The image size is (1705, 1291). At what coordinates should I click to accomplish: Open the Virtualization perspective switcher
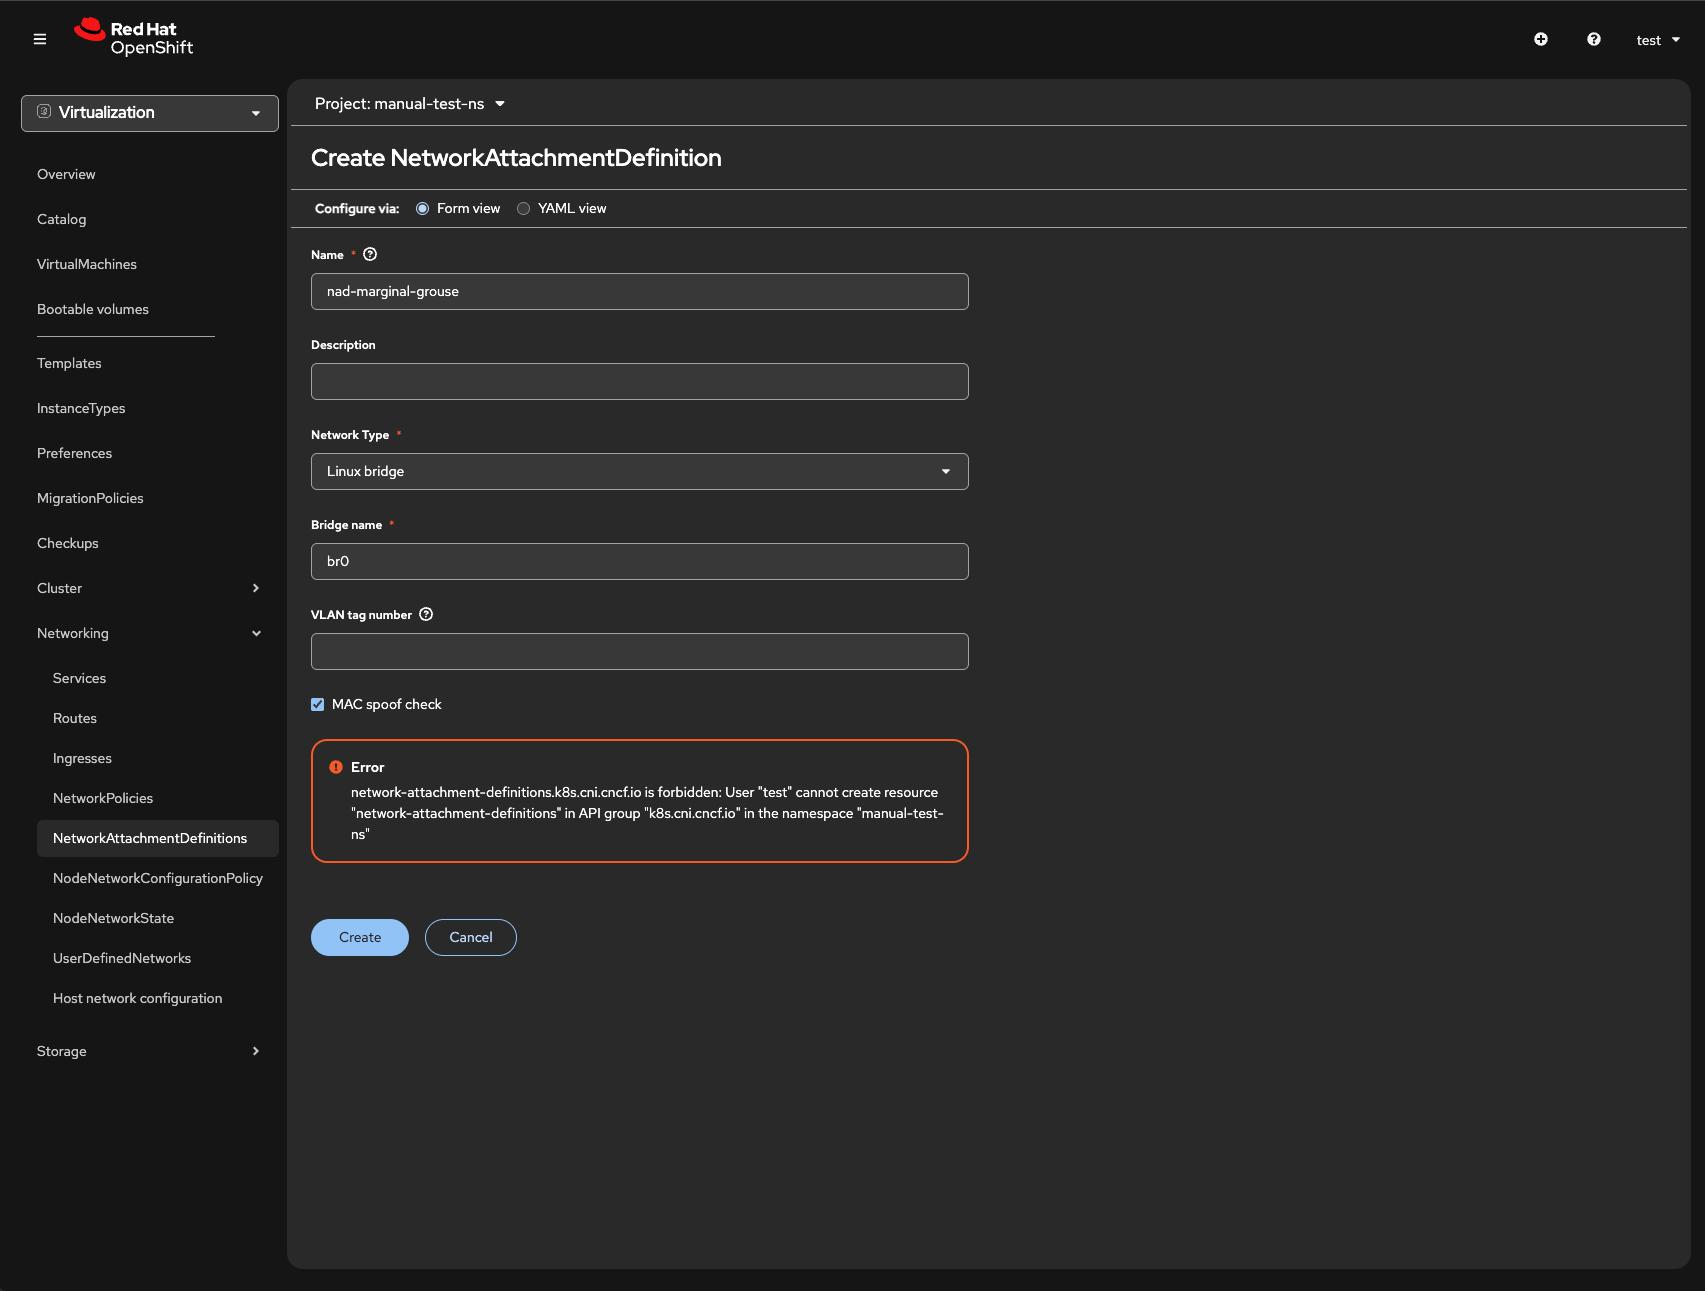point(150,113)
